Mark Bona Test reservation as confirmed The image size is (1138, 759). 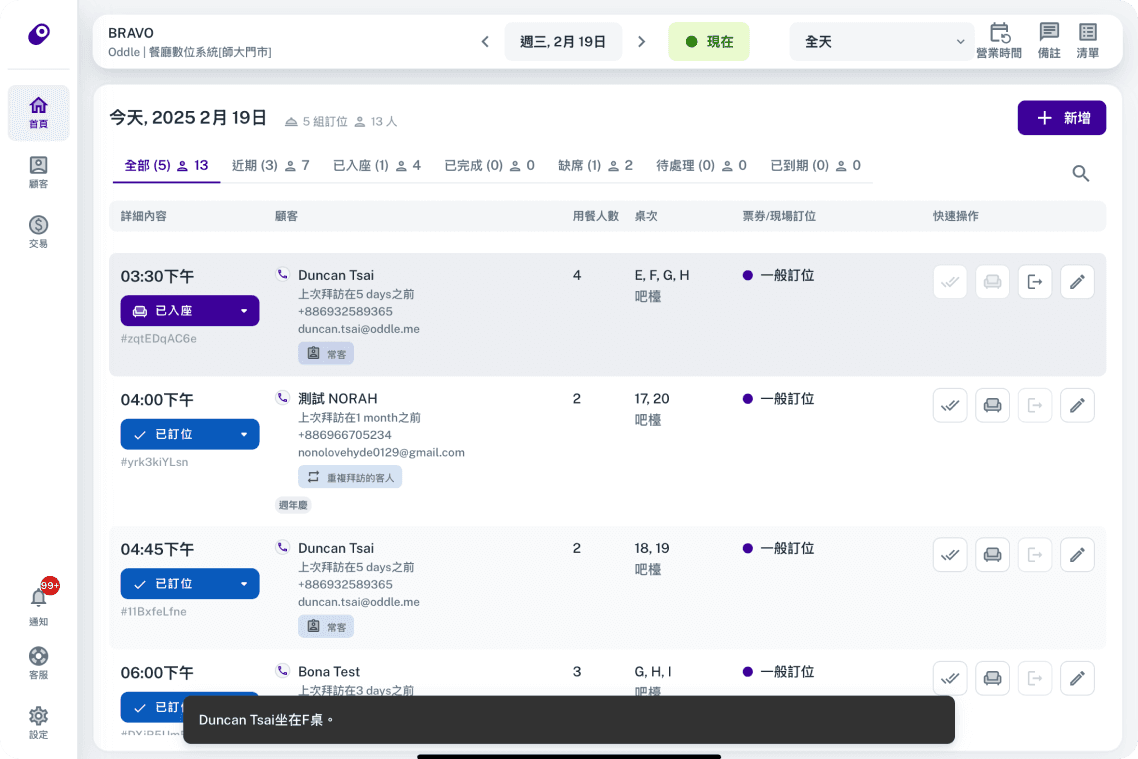tap(950, 678)
